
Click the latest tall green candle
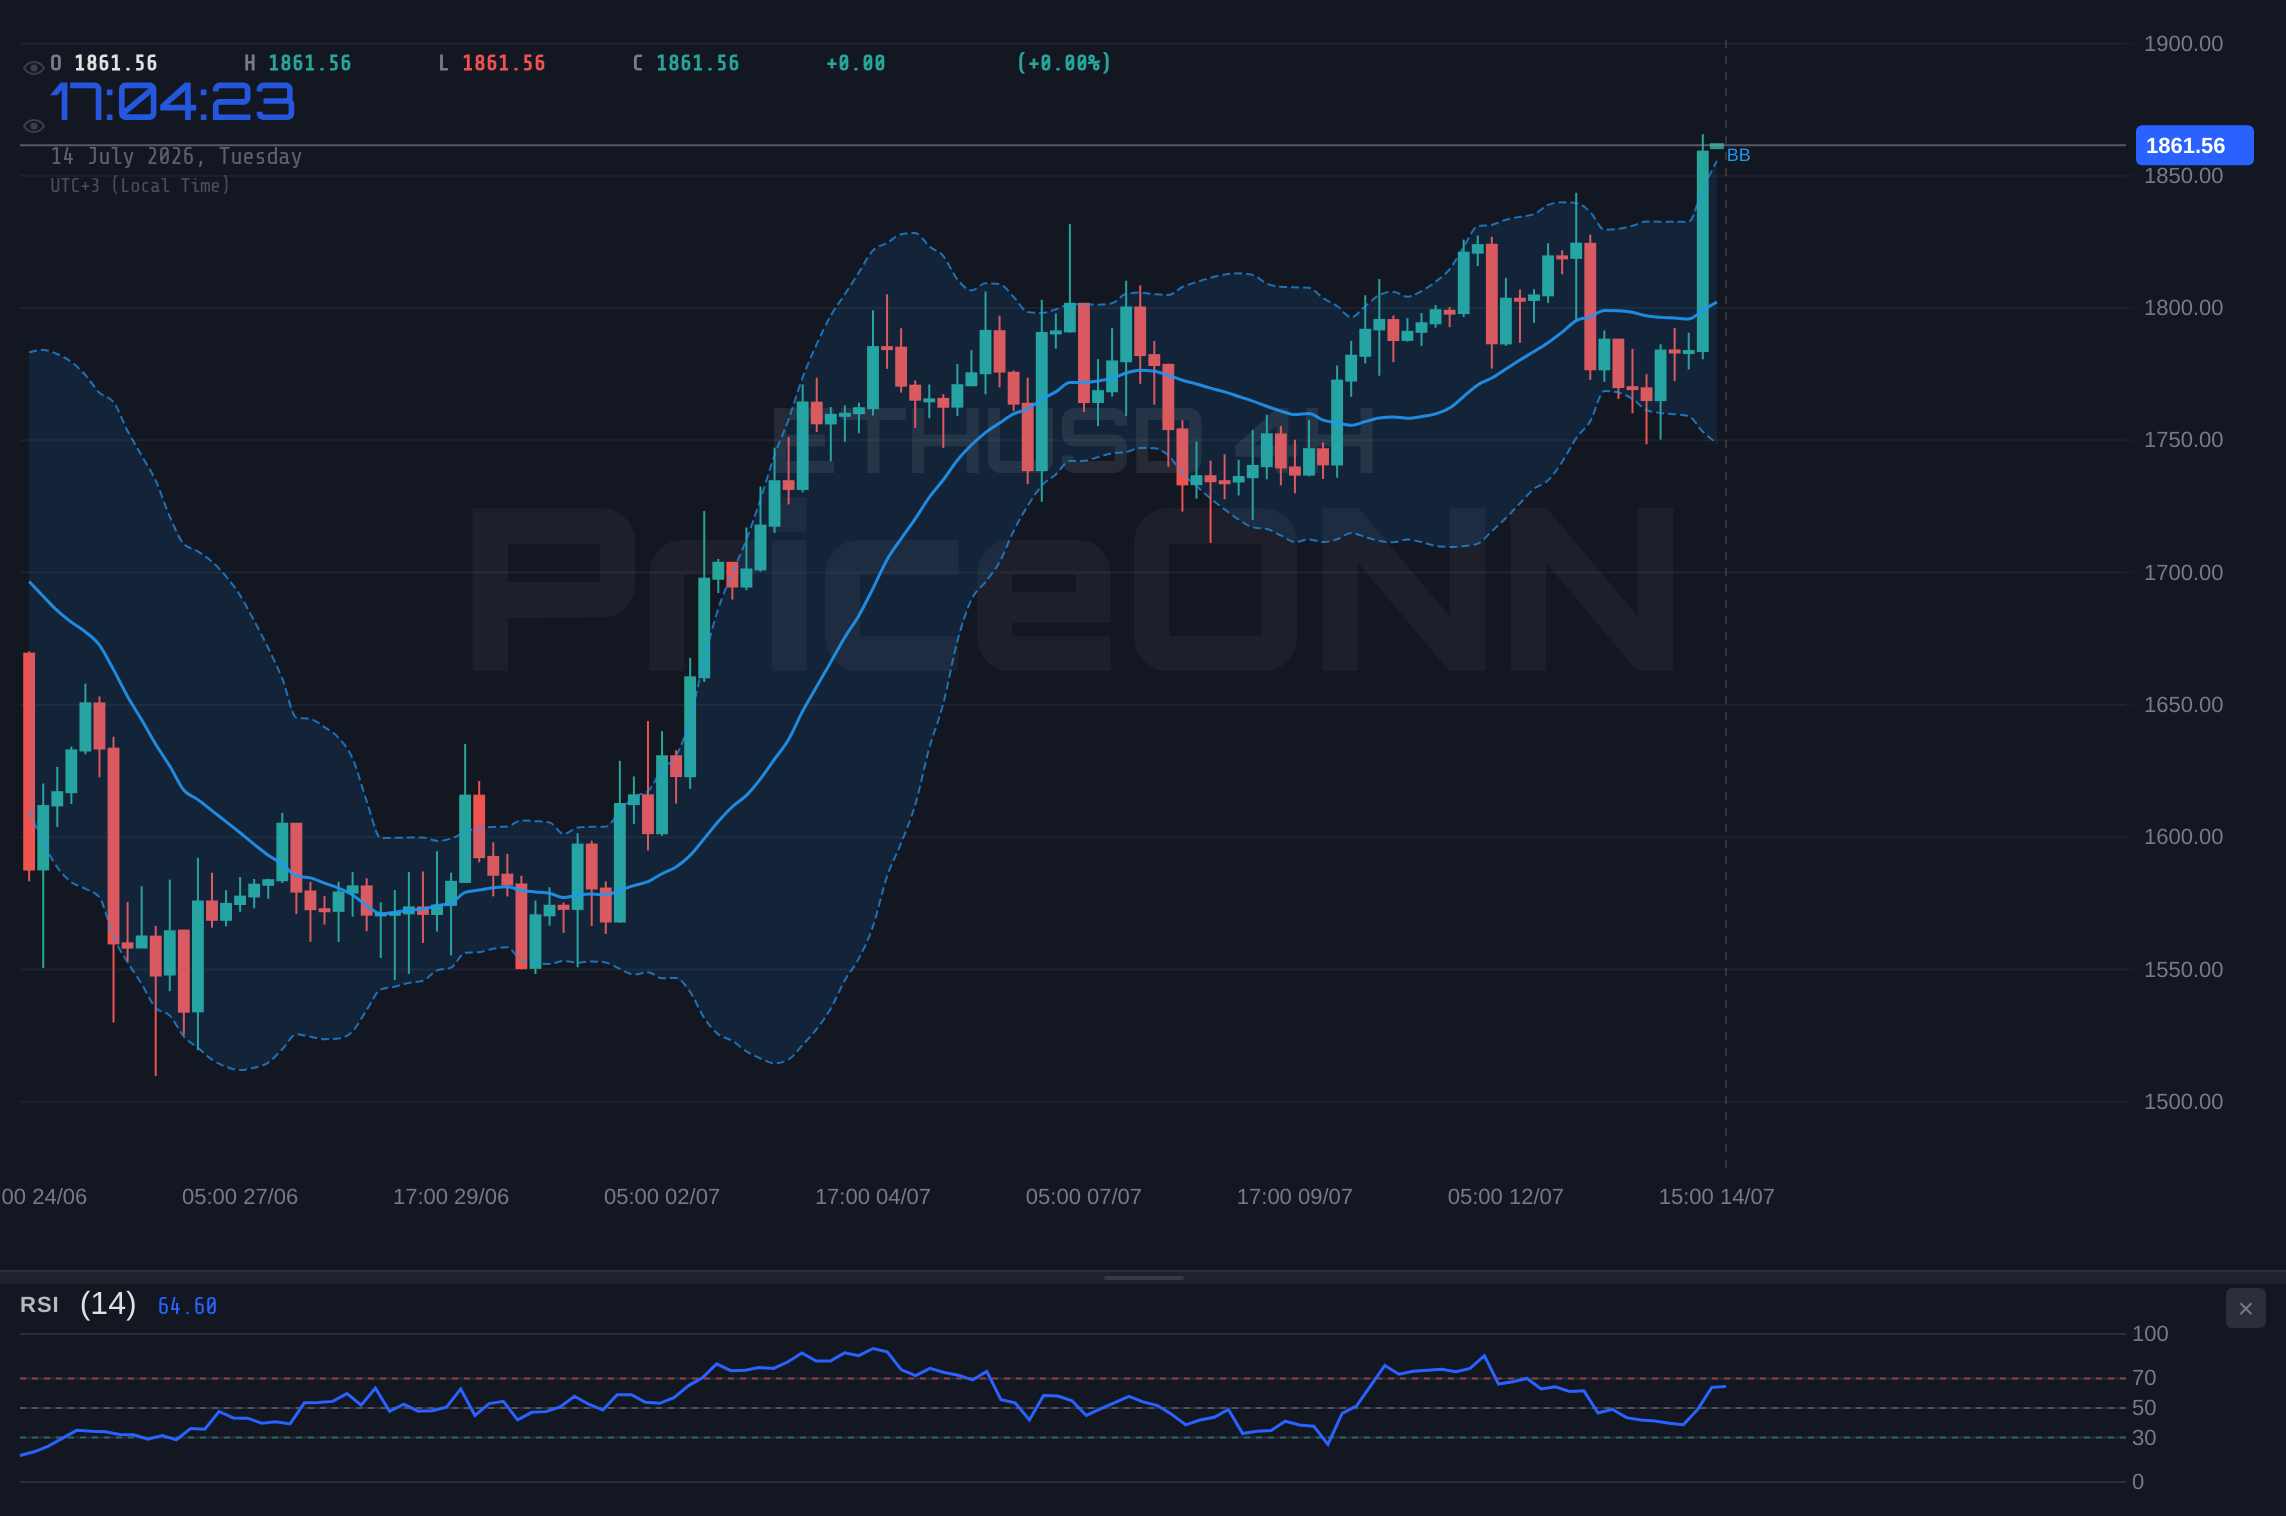1703,250
